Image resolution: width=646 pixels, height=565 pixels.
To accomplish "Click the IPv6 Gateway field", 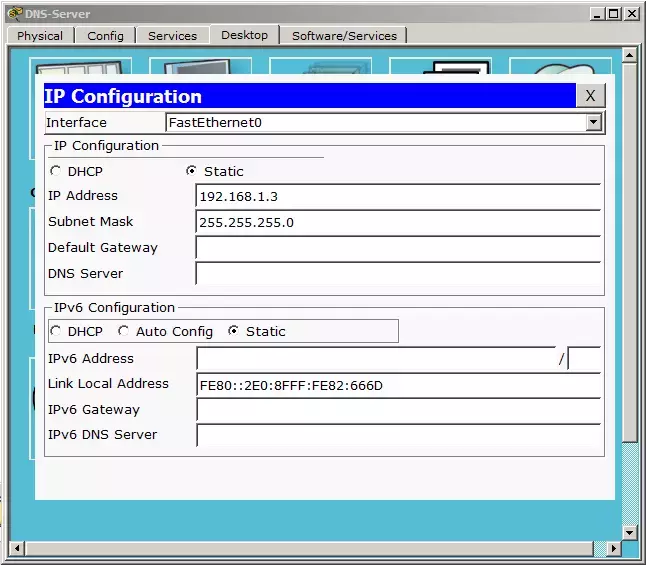I will pyautogui.click(x=398, y=410).
